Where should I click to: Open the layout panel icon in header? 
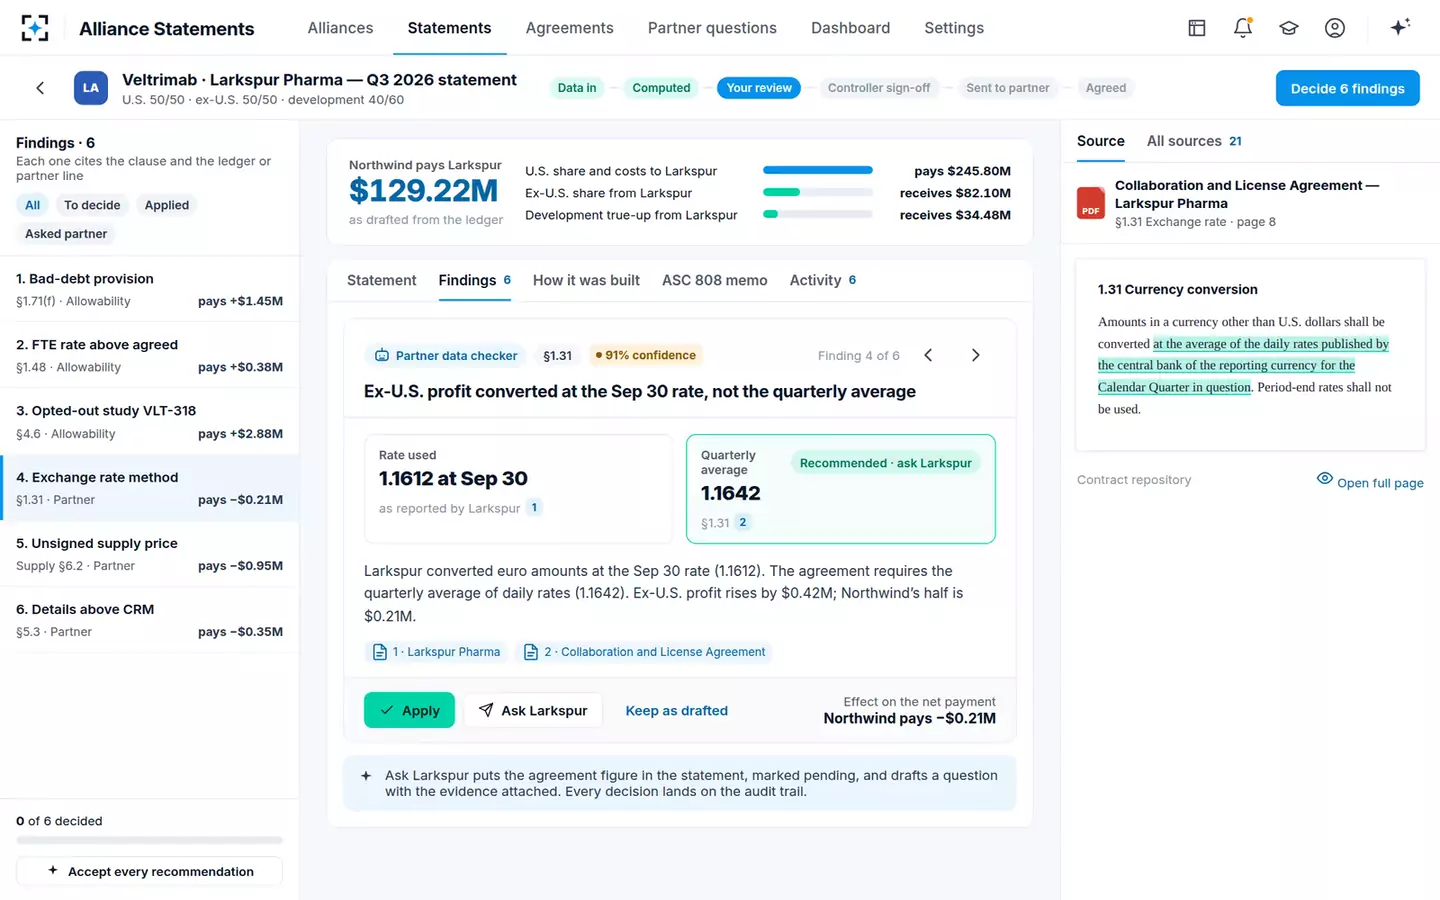point(1197,28)
